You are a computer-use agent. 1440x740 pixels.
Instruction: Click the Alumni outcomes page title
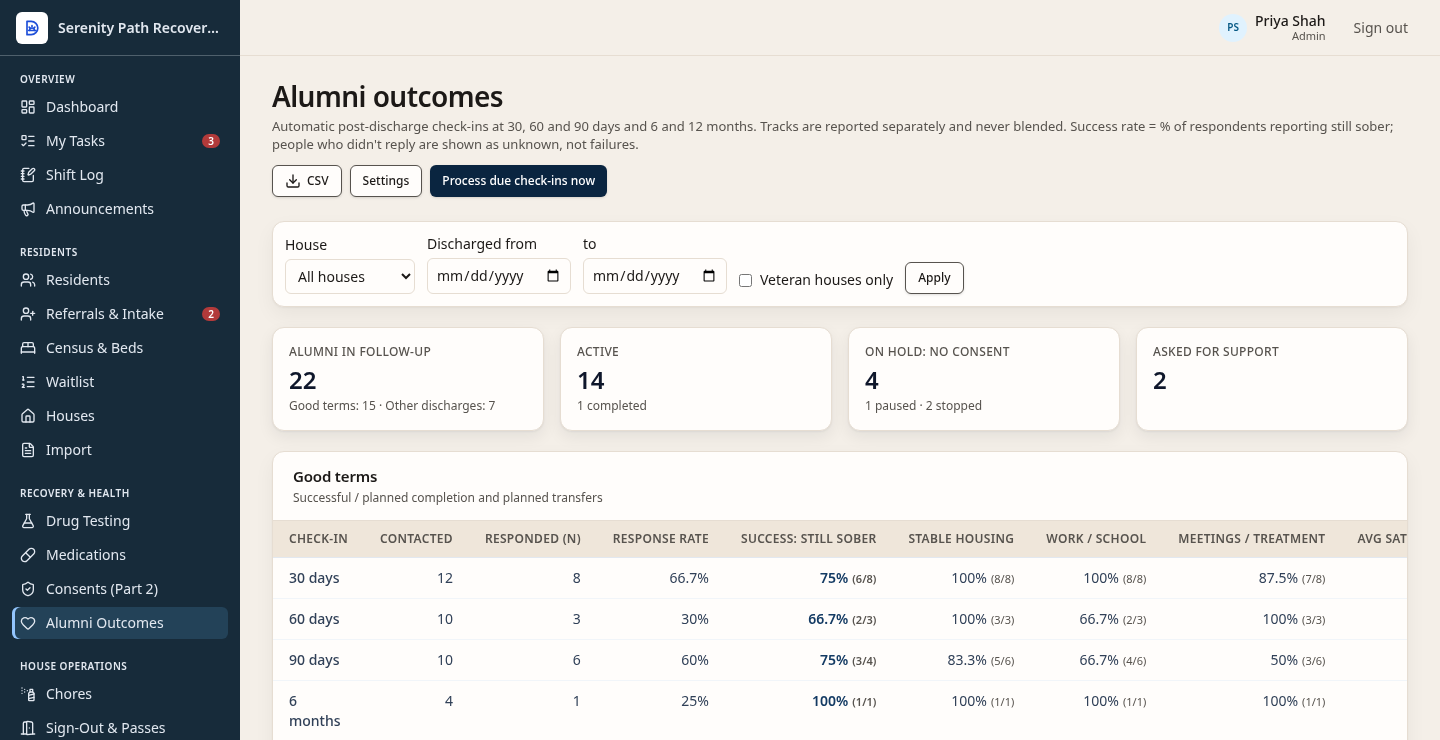[387, 97]
